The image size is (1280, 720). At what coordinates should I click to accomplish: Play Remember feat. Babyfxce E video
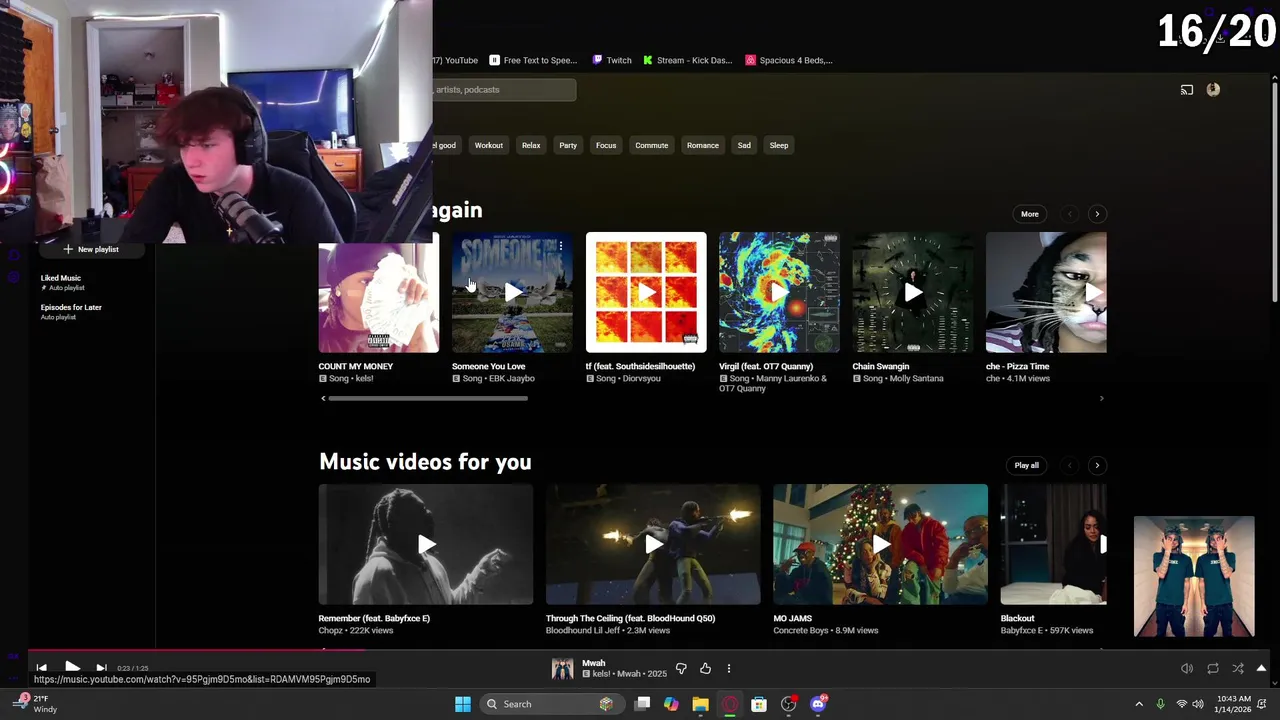[426, 544]
